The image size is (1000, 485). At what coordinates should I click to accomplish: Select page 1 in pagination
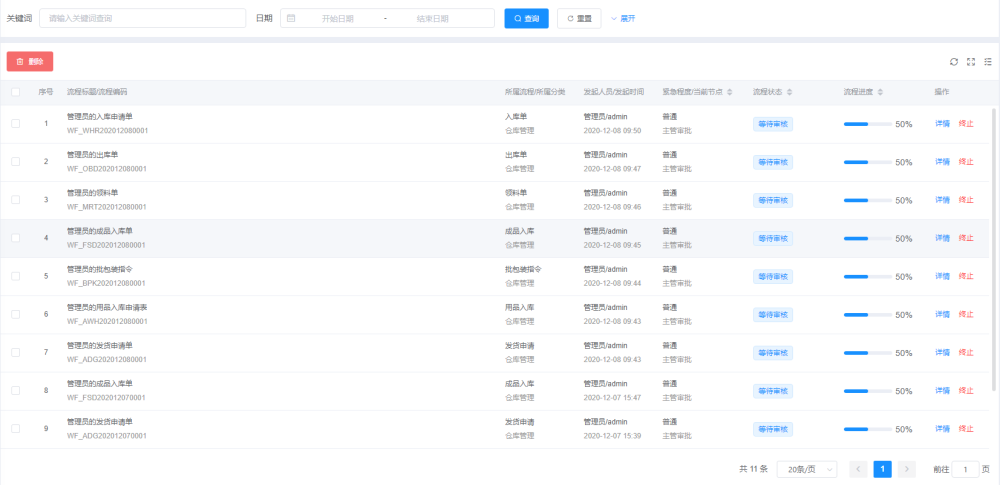coord(883,469)
